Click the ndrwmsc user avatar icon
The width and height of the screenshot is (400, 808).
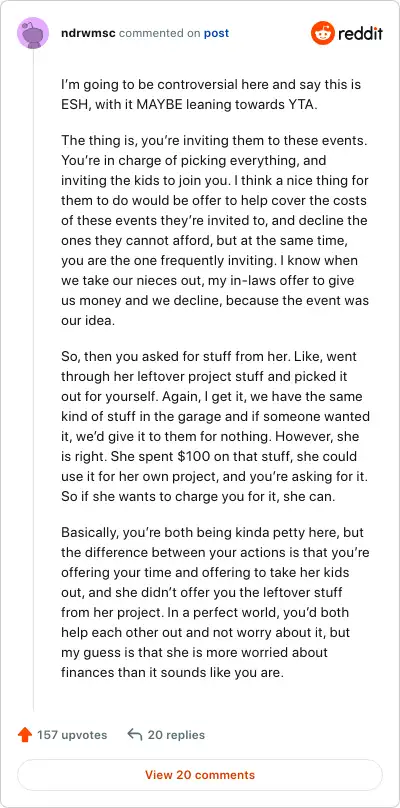[x=34, y=33]
